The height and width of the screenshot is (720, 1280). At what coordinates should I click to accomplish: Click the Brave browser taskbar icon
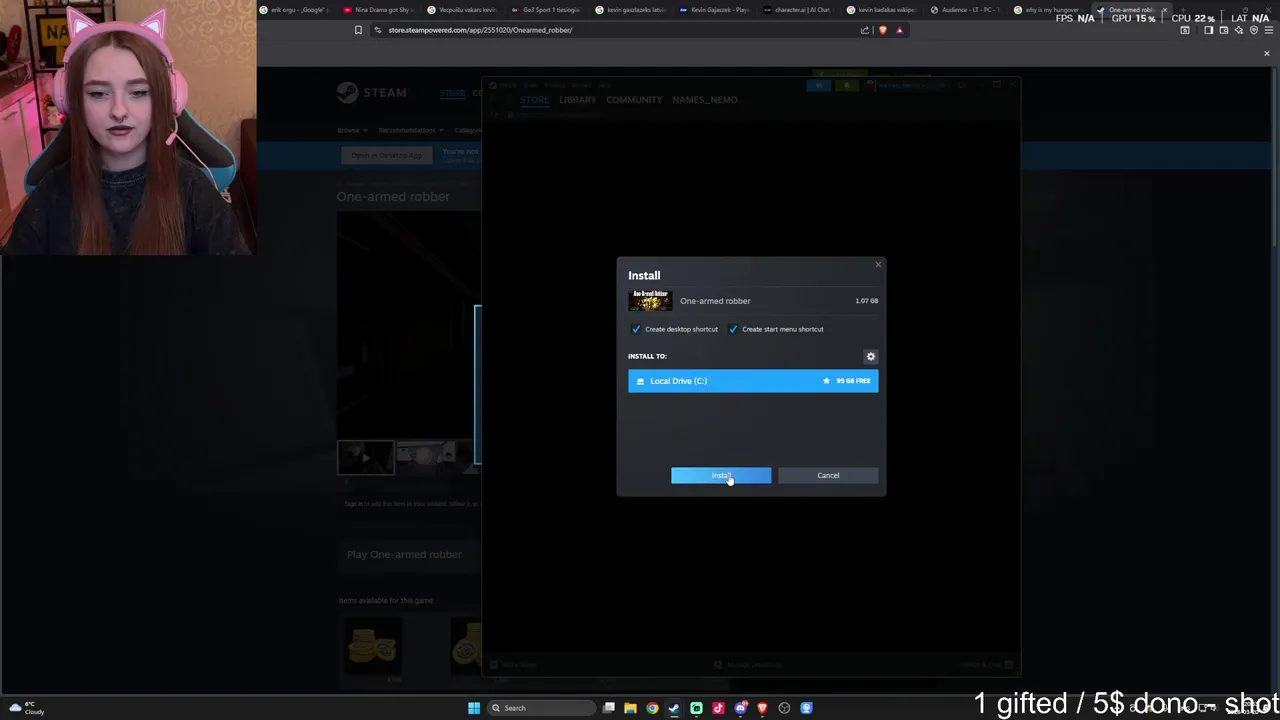pyautogui.click(x=762, y=708)
